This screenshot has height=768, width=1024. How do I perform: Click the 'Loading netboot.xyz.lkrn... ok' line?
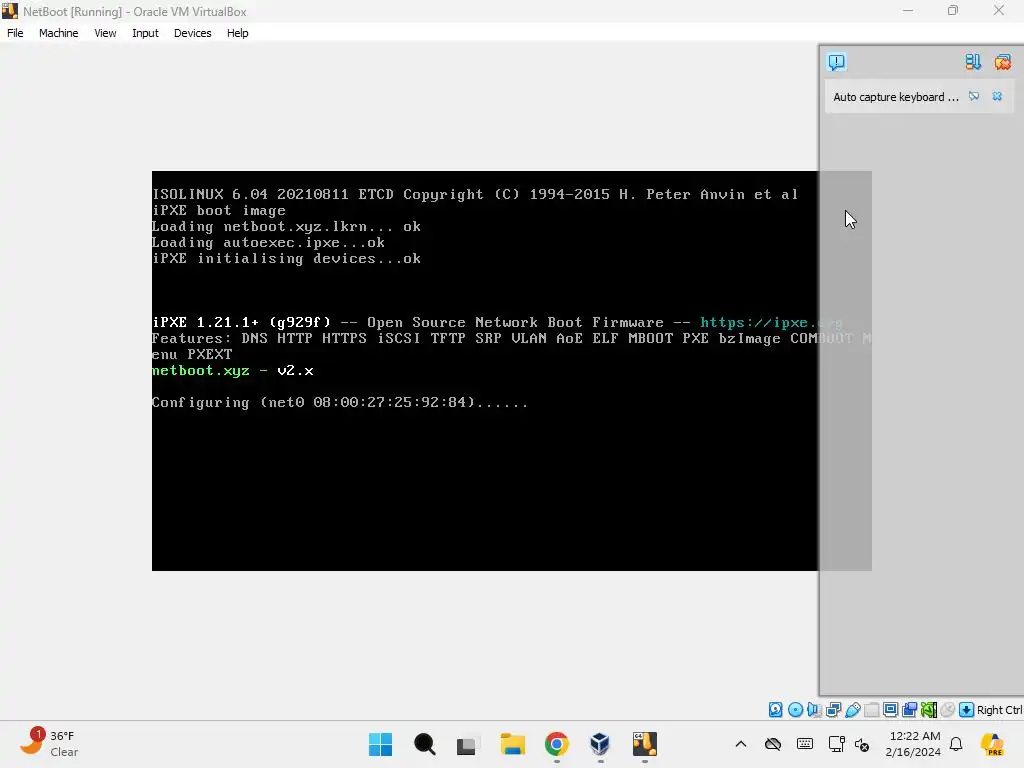tap(286, 227)
